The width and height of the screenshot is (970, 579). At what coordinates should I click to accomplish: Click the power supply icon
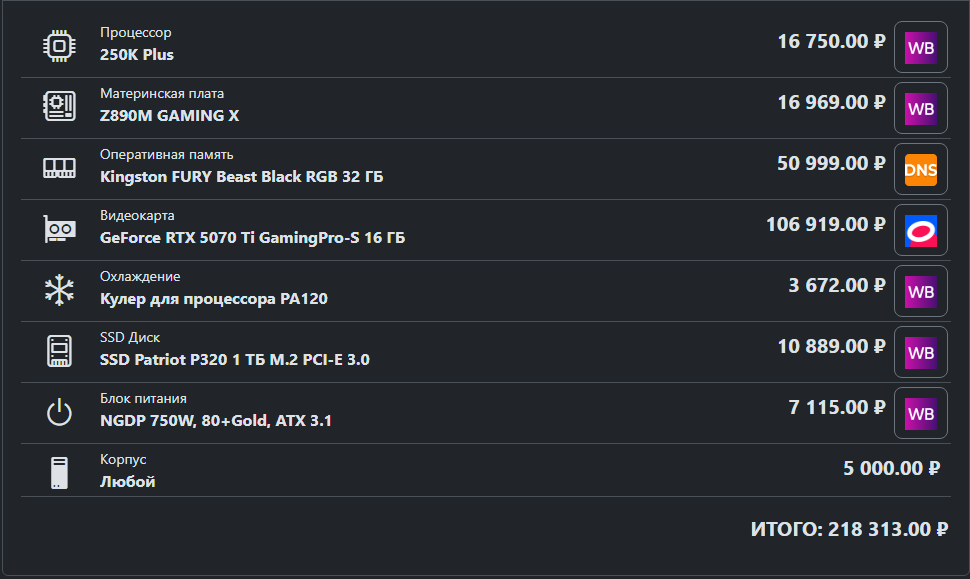(x=59, y=412)
